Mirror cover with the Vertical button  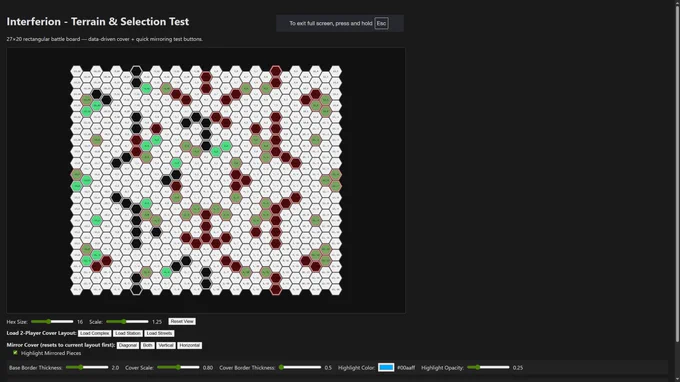point(166,346)
